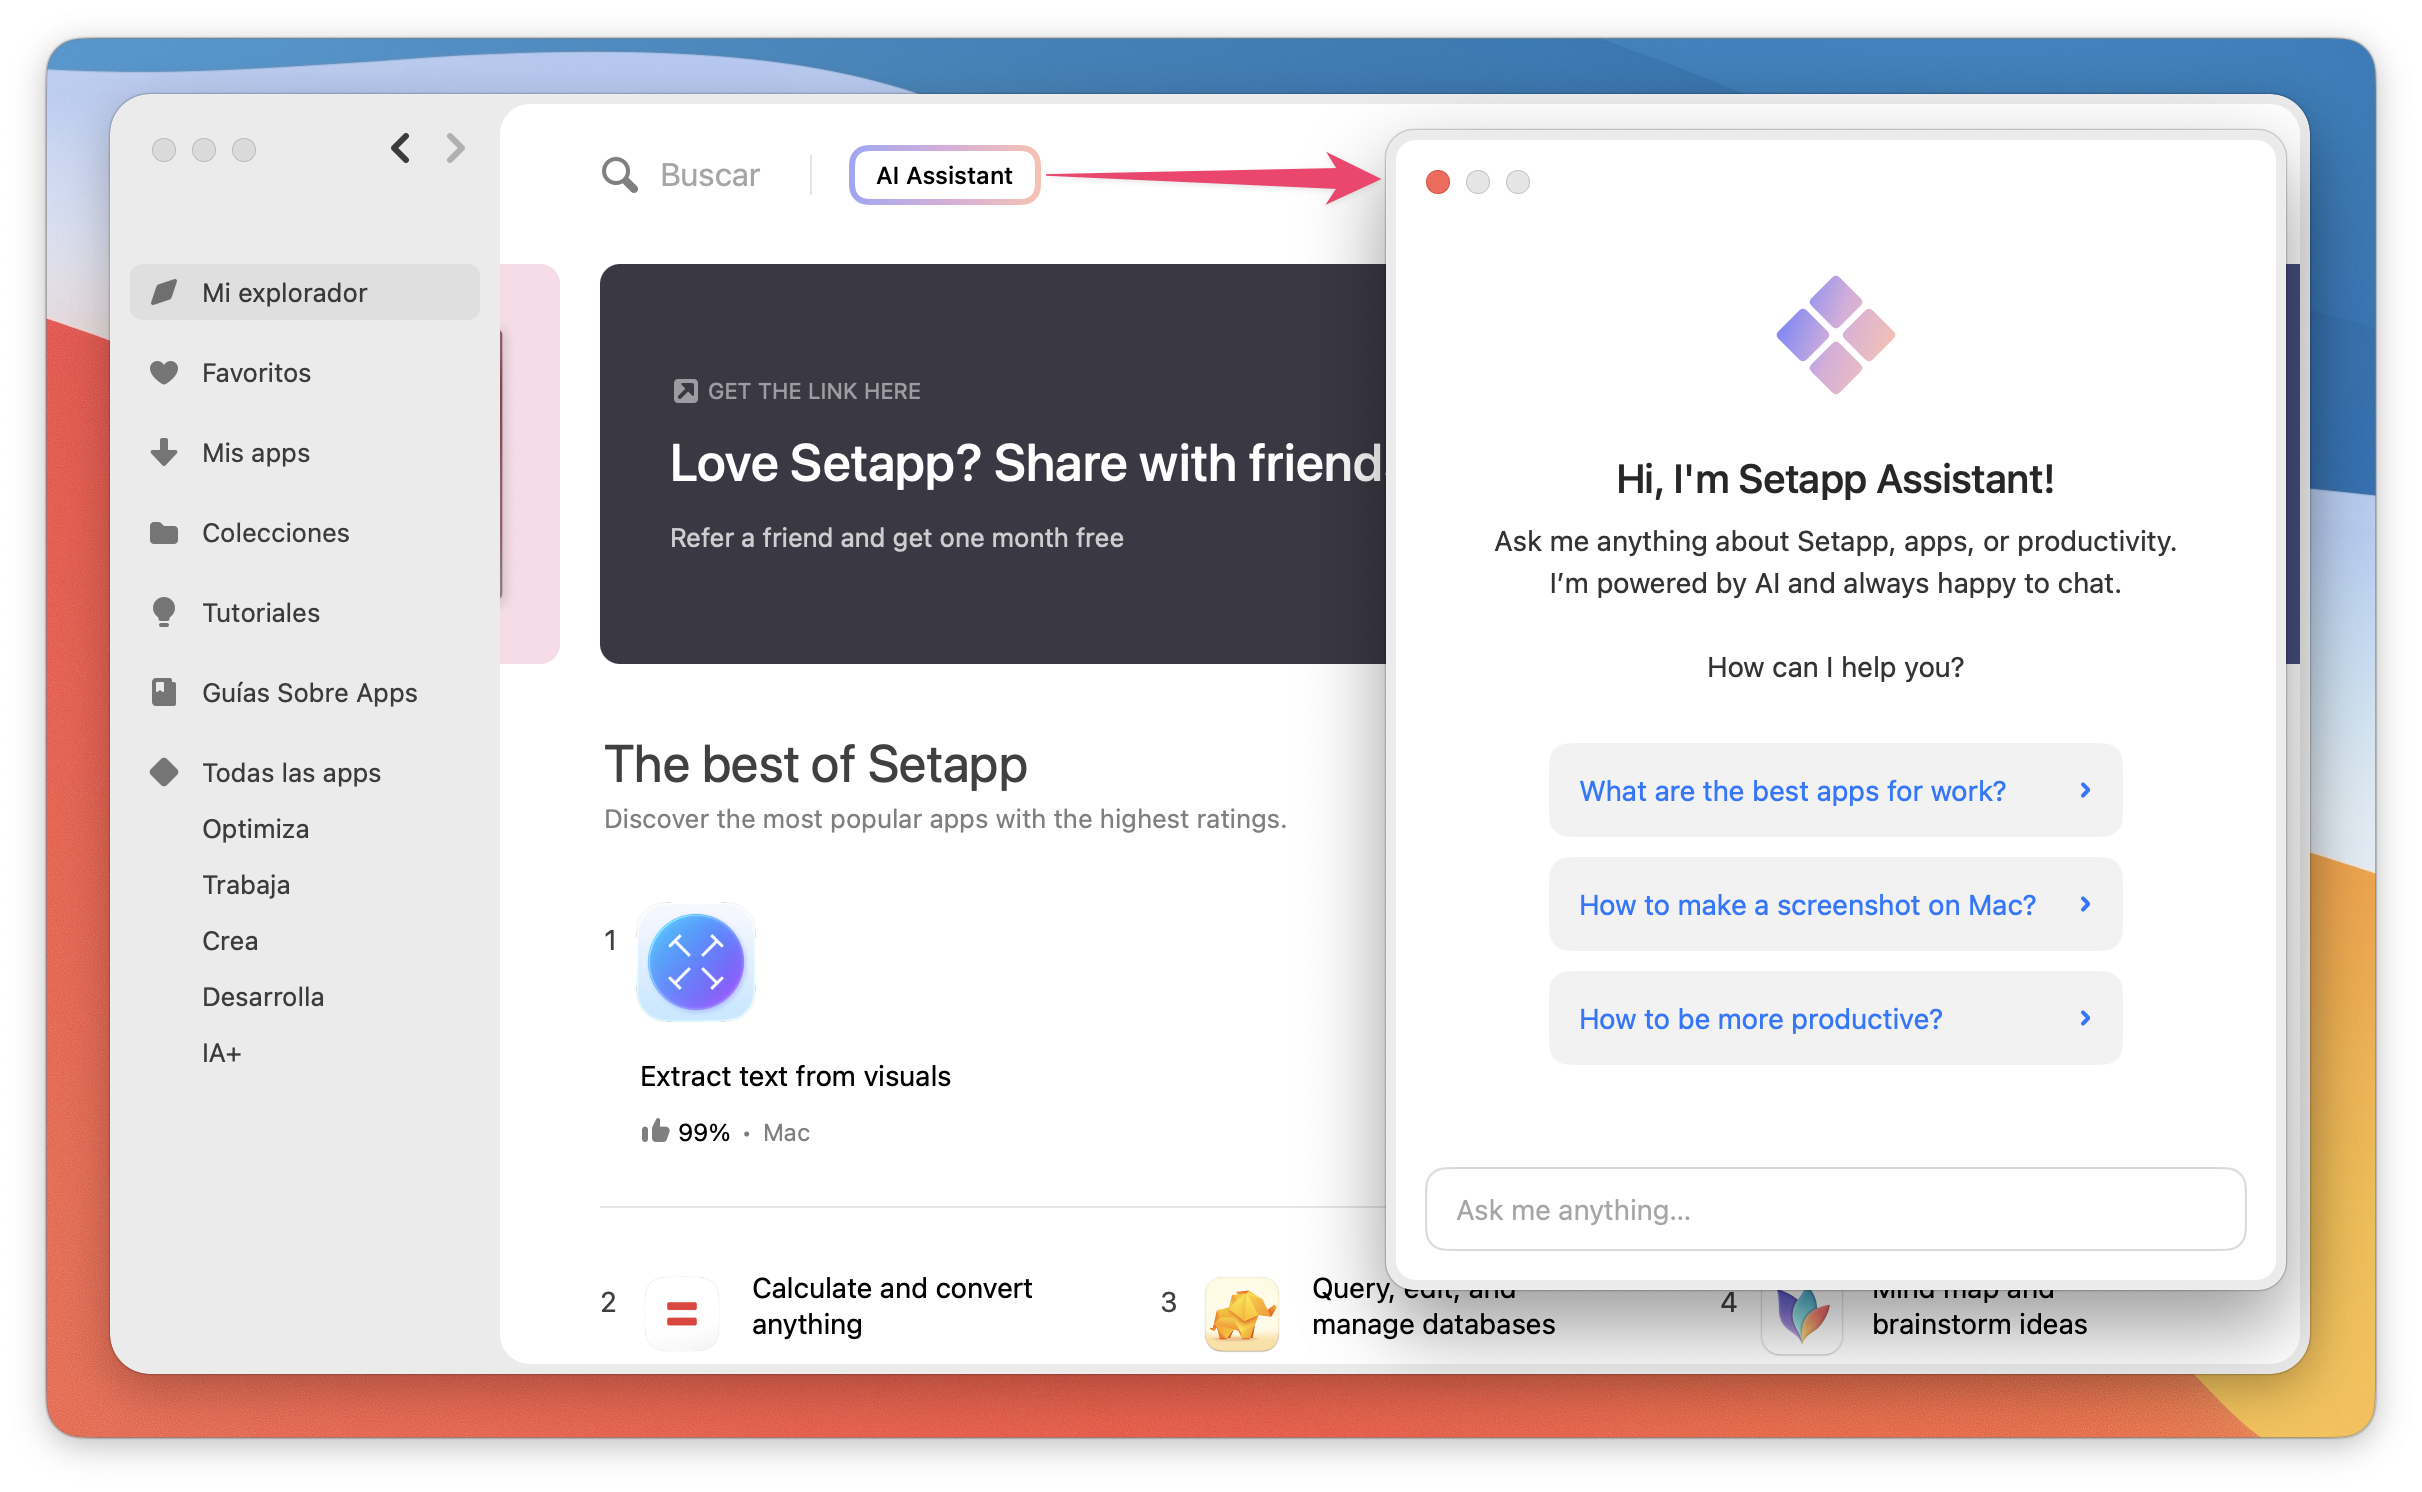
Task: Select Trabaja category
Action: [x=246, y=885]
